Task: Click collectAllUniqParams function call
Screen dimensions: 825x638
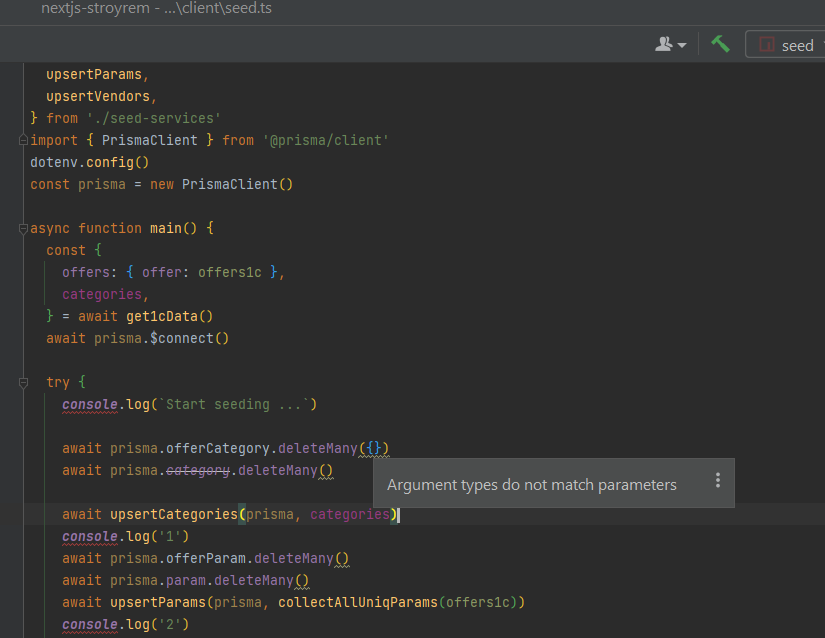Action: (358, 602)
